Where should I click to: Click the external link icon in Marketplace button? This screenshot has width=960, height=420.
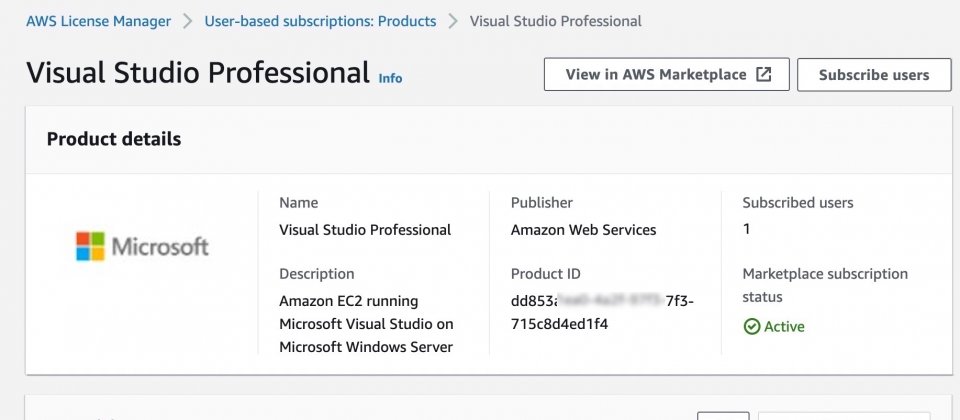point(763,75)
